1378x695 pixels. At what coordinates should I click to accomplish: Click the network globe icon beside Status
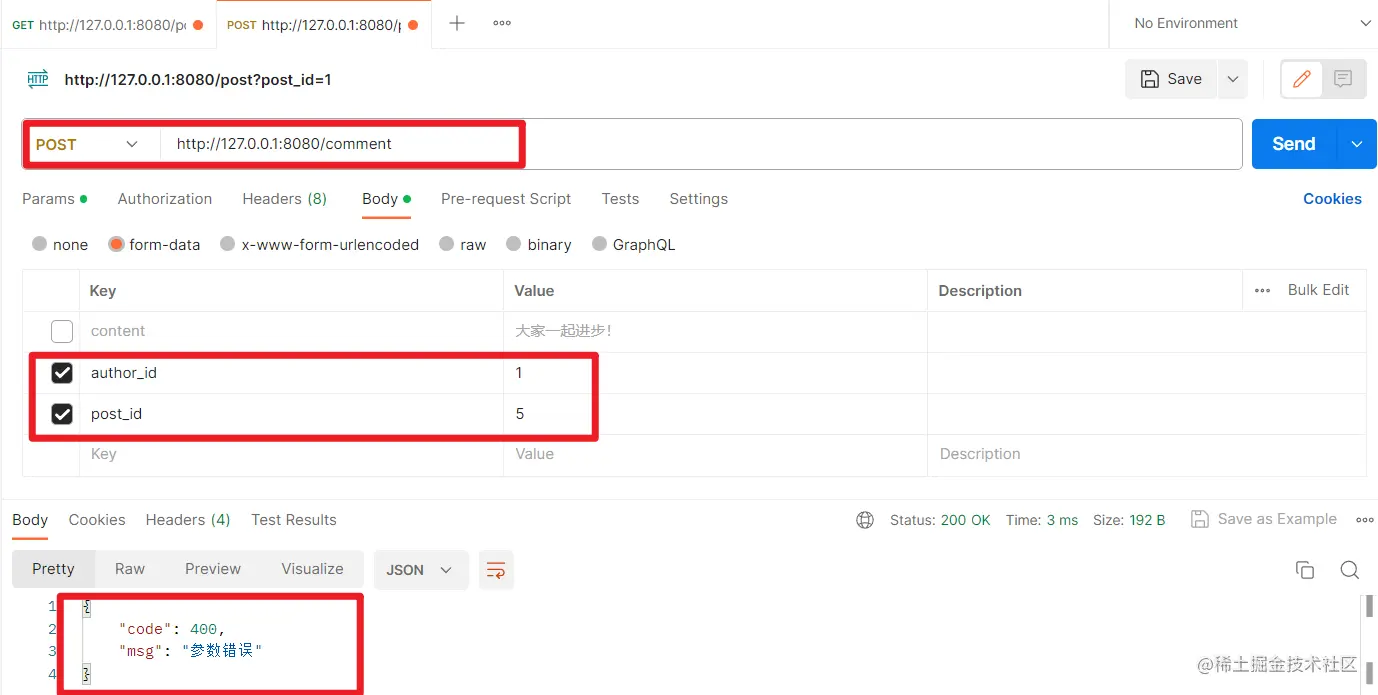click(x=865, y=520)
